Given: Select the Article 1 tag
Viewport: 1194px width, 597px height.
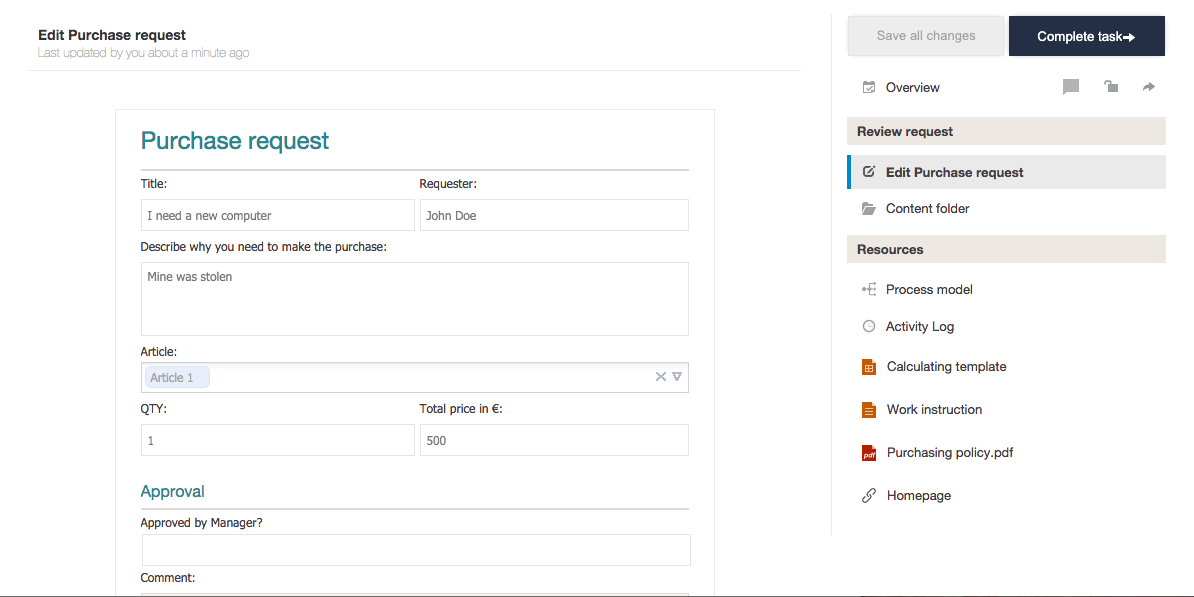Looking at the screenshot, I should pyautogui.click(x=176, y=377).
